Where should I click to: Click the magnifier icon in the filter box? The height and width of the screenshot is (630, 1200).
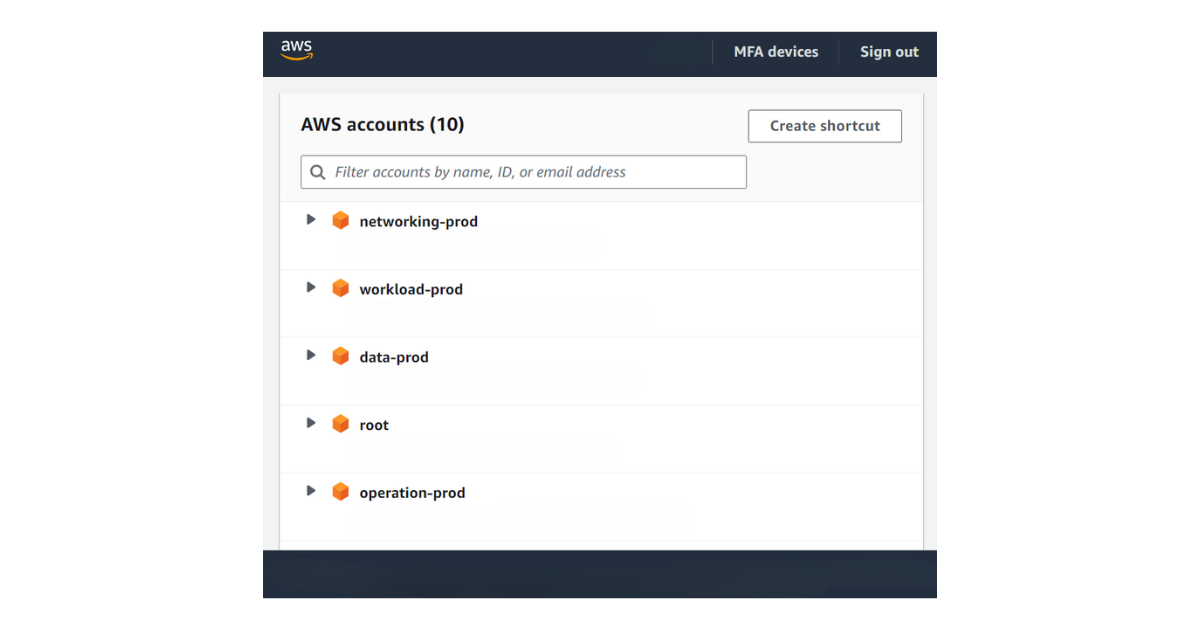coord(318,172)
